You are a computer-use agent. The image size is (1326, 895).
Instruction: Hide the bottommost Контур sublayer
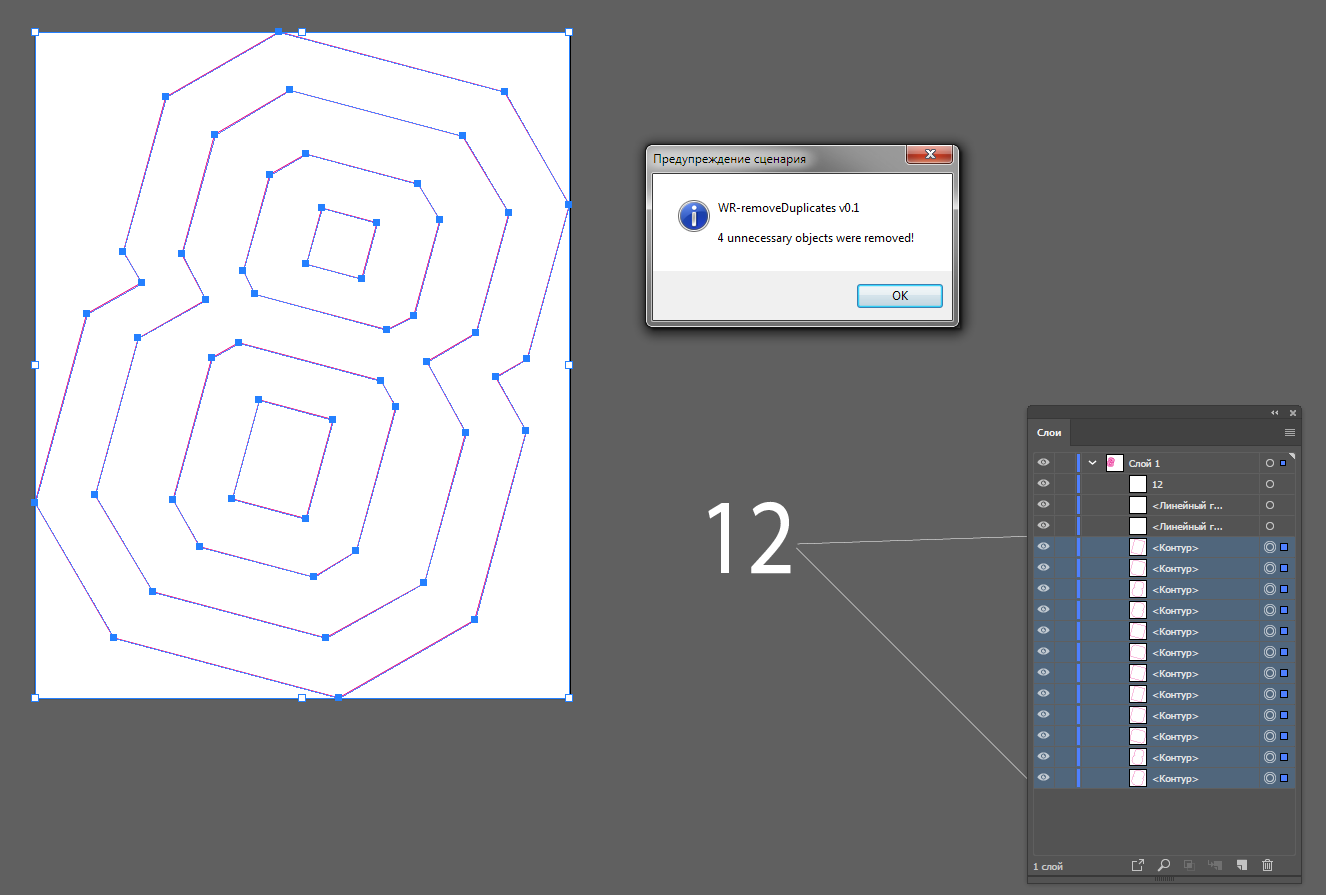[x=1043, y=778]
